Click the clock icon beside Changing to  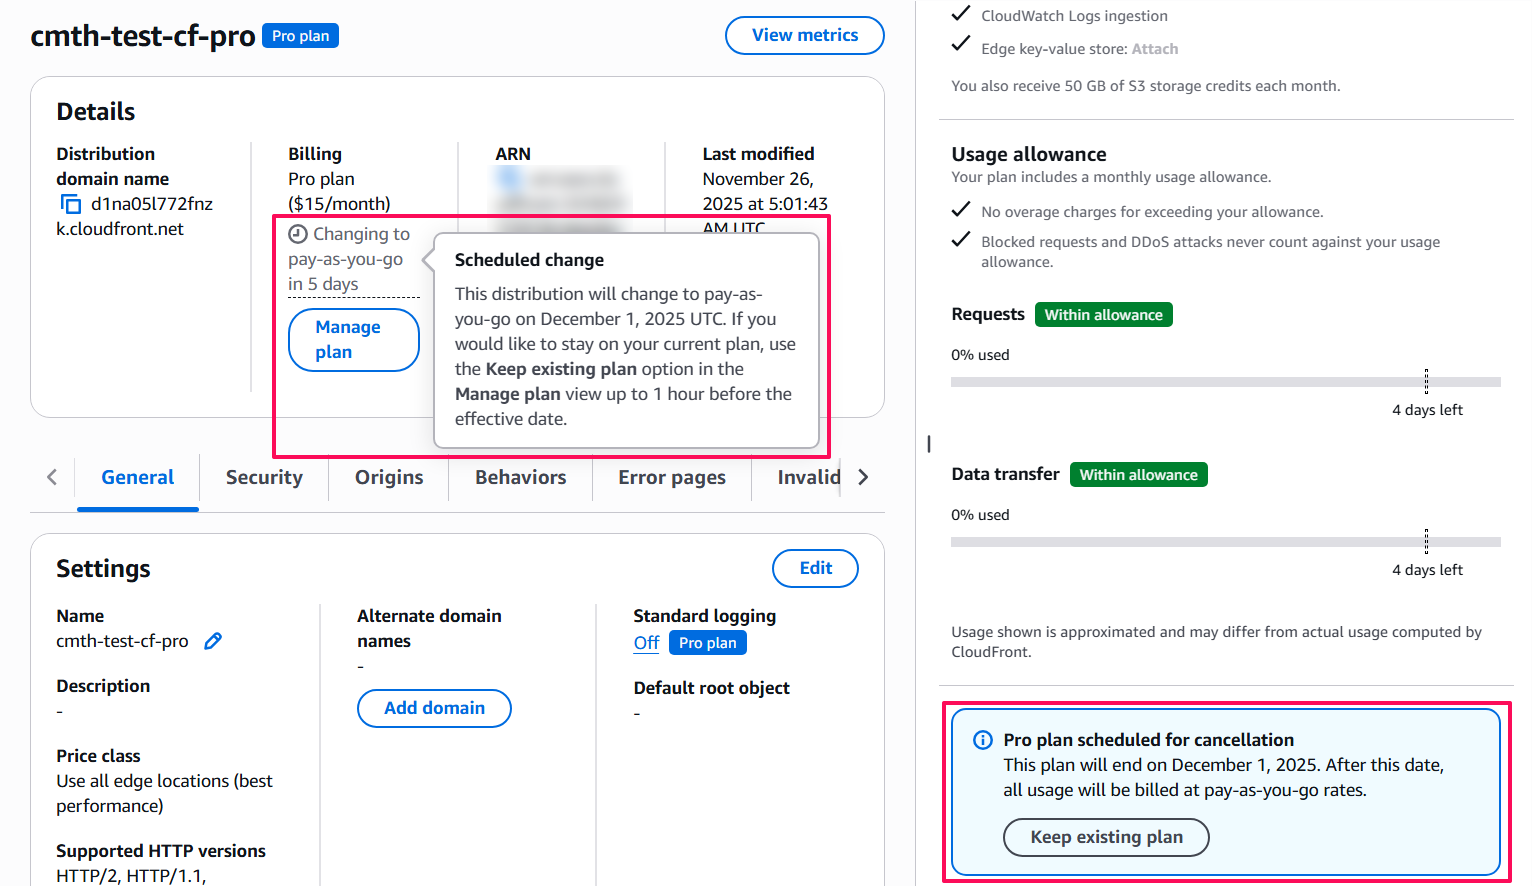[x=298, y=234]
